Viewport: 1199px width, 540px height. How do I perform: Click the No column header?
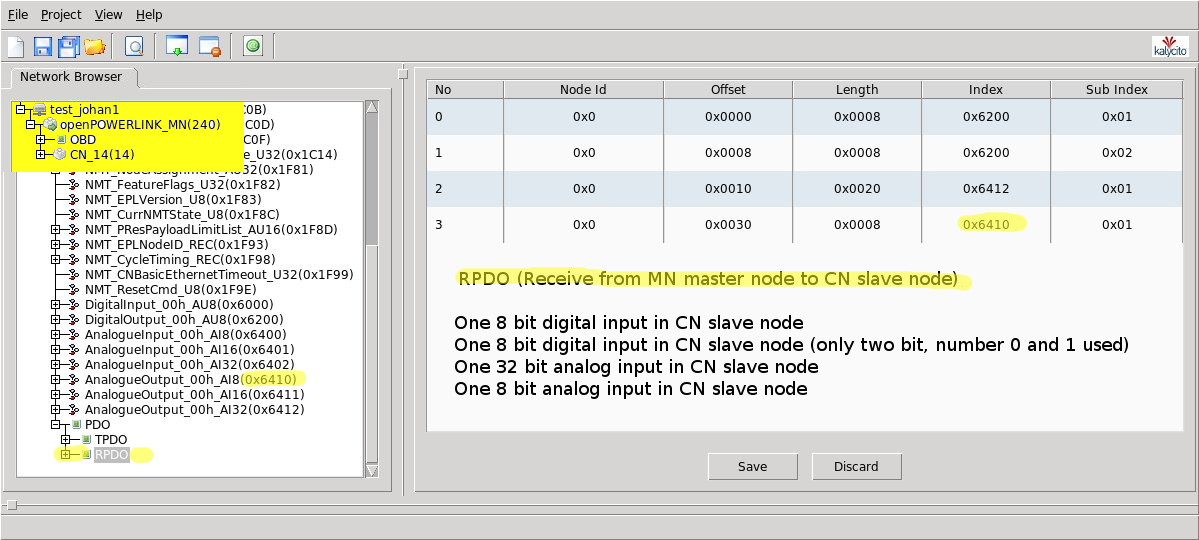(x=465, y=89)
